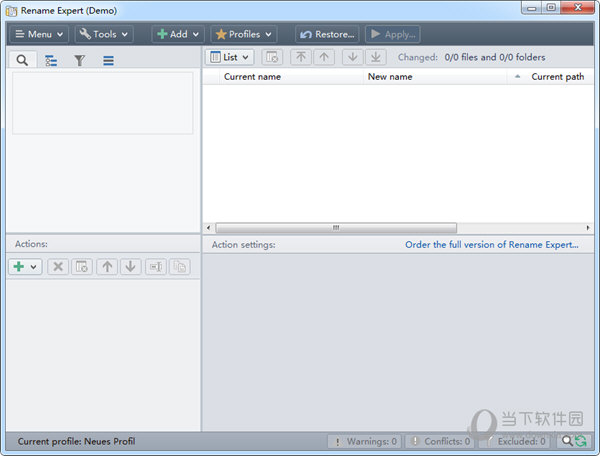The width and height of the screenshot is (600, 456).
Task: Click the Conflicts: 0 status button
Action: click(x=440, y=441)
